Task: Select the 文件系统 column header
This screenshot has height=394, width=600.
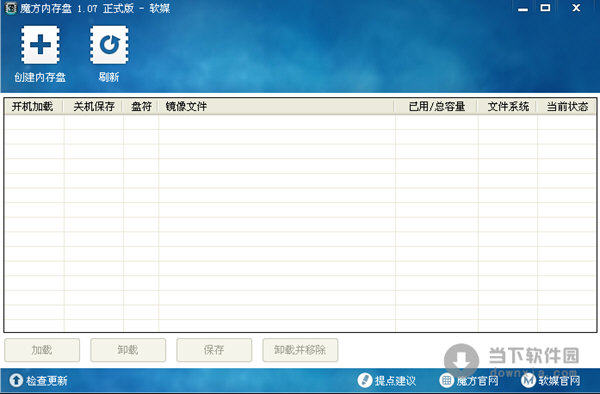Action: point(507,106)
